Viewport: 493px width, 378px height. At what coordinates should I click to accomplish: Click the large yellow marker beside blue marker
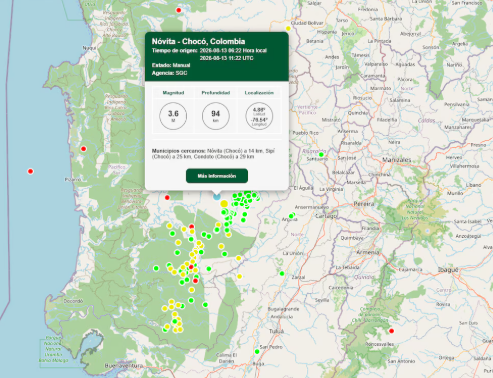point(224,204)
